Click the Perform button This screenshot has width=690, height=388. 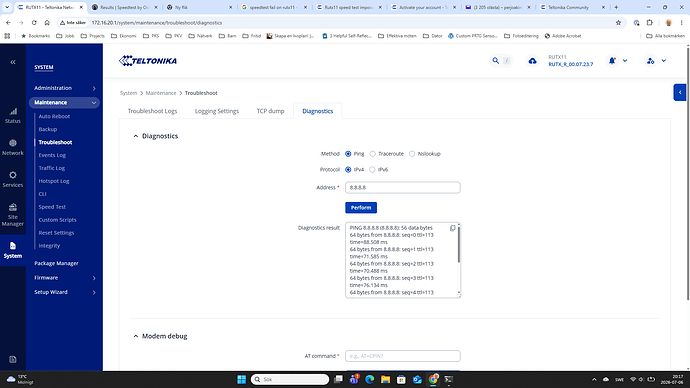point(361,208)
